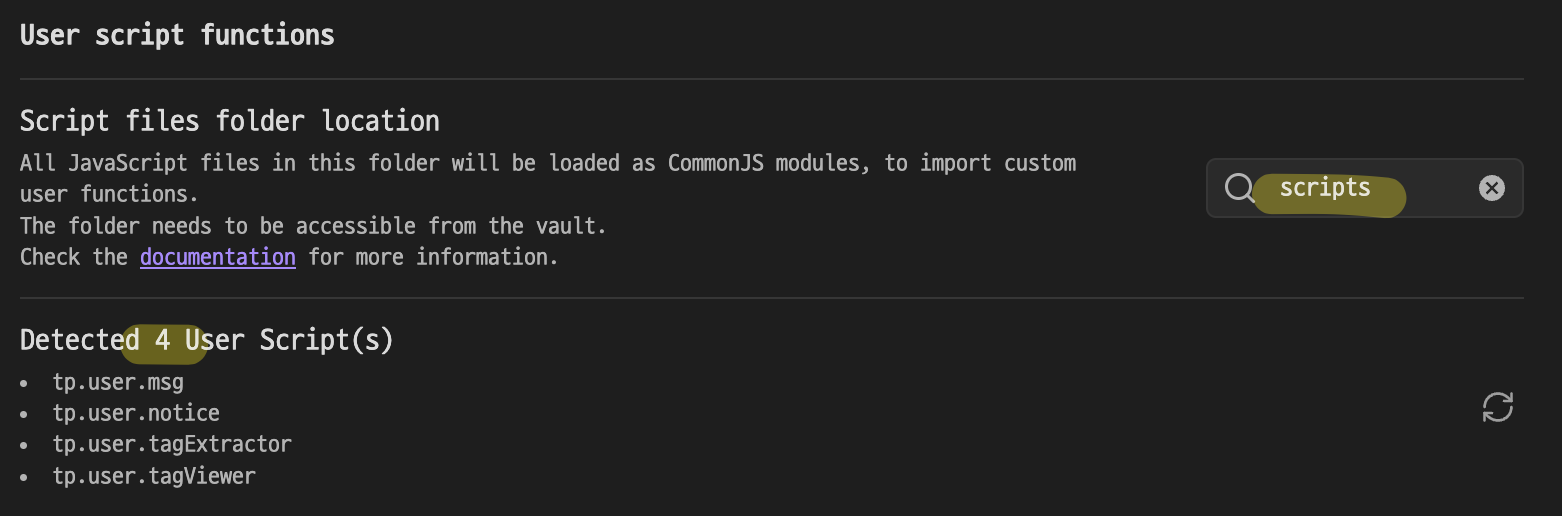The image size is (1562, 516).
Task: Click the magnifier icon in folder field
Action: [1239, 188]
